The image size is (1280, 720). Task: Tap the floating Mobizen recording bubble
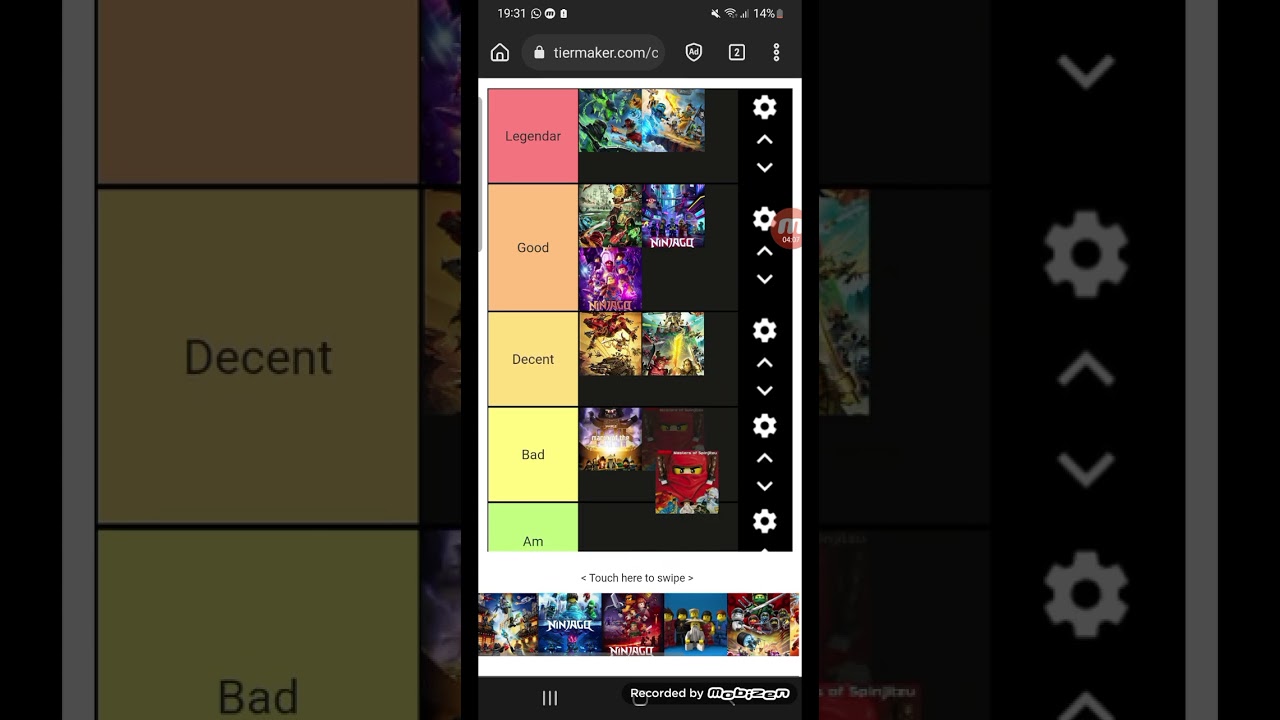(x=789, y=229)
